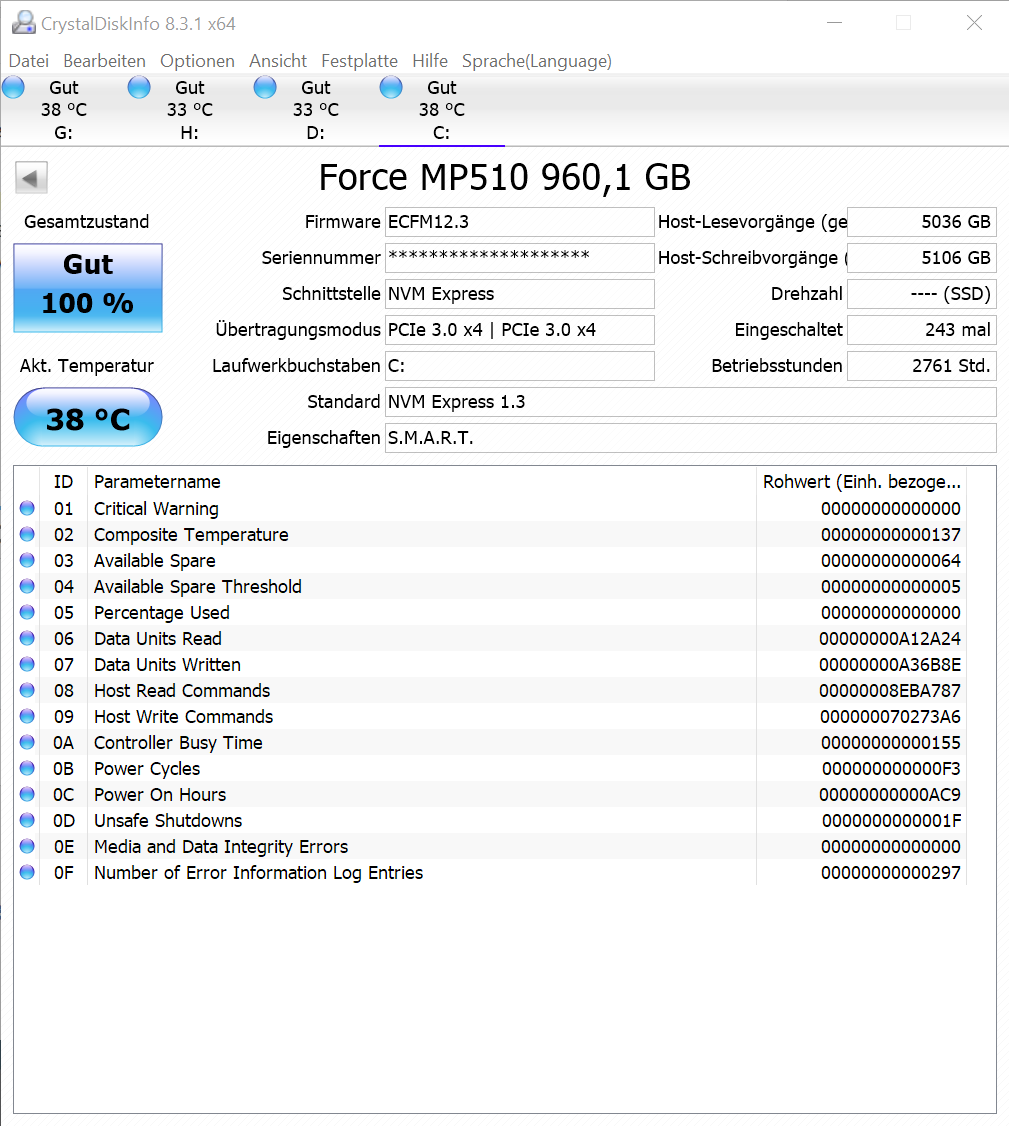Open the Ansicht menu
The height and width of the screenshot is (1126, 1009).
278,61
